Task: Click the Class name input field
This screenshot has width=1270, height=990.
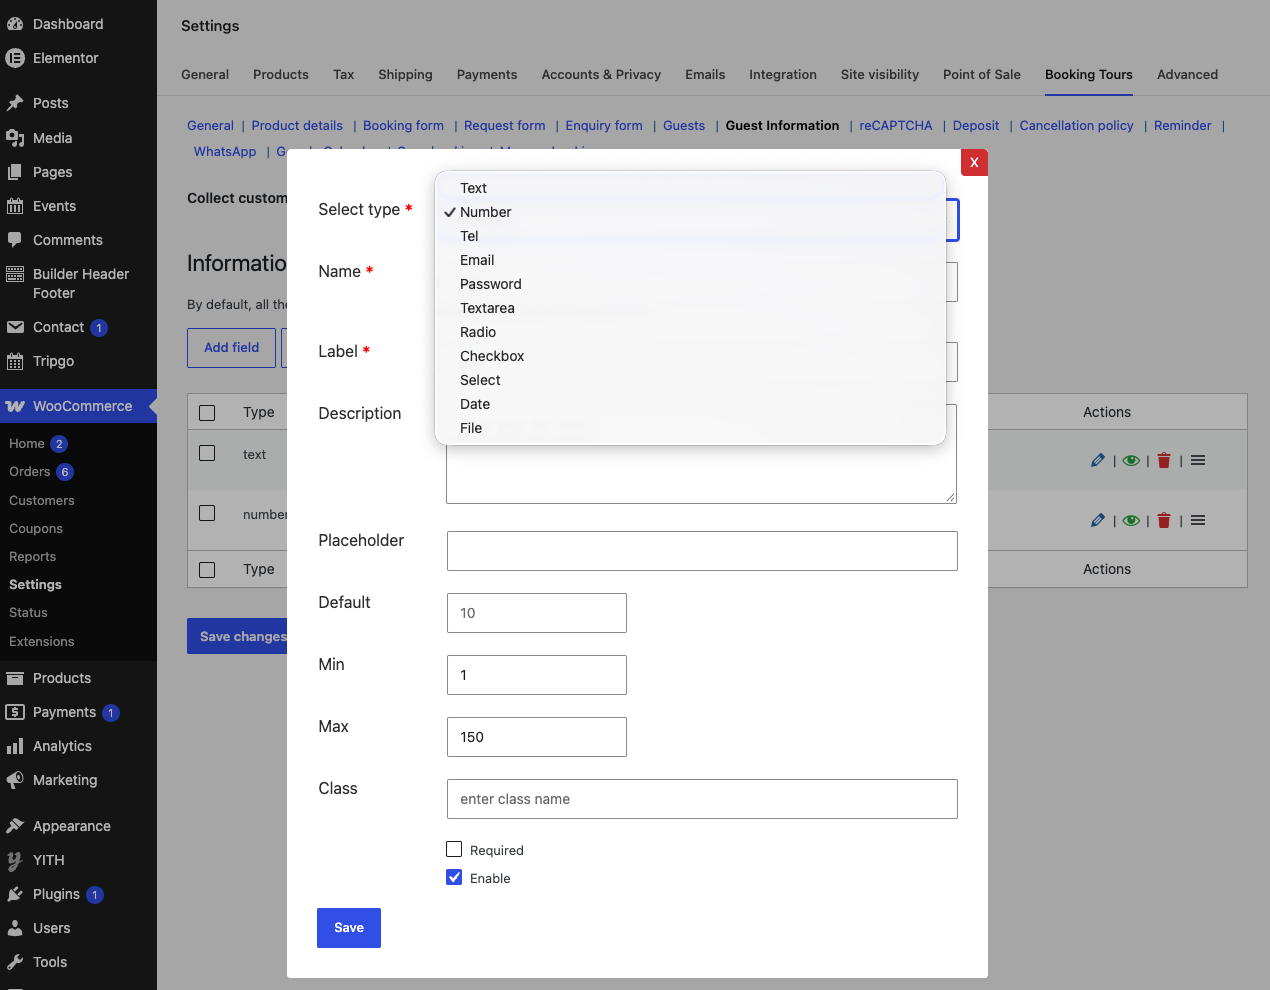Action: pyautogui.click(x=702, y=799)
